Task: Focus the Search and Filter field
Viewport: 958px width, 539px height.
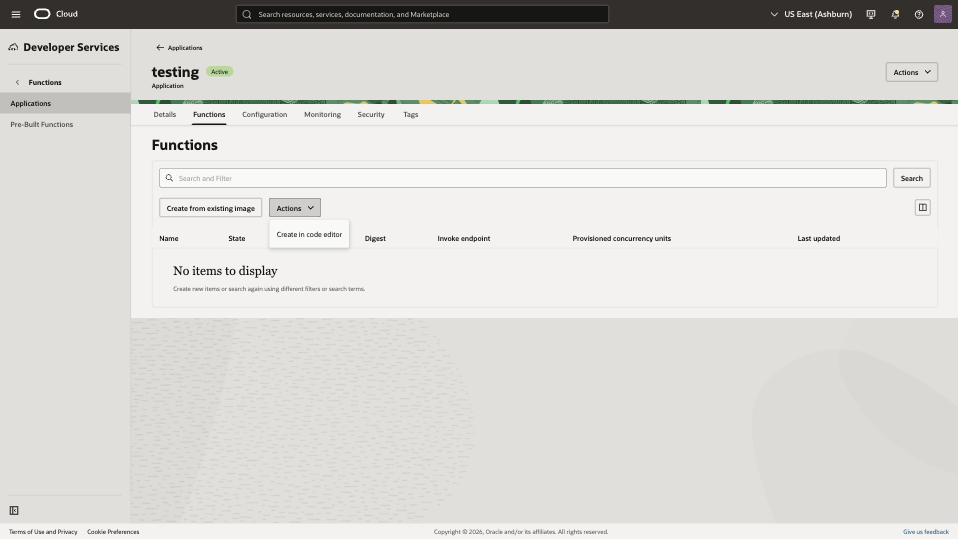Action: [523, 178]
